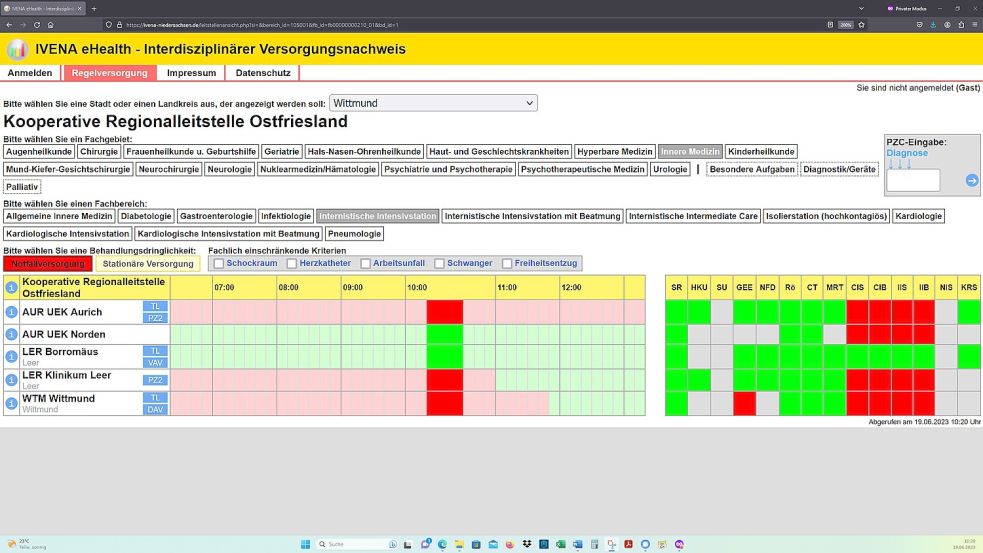This screenshot has width=983, height=553.
Task: Click the Diagnose link in PZC panel
Action: [907, 153]
